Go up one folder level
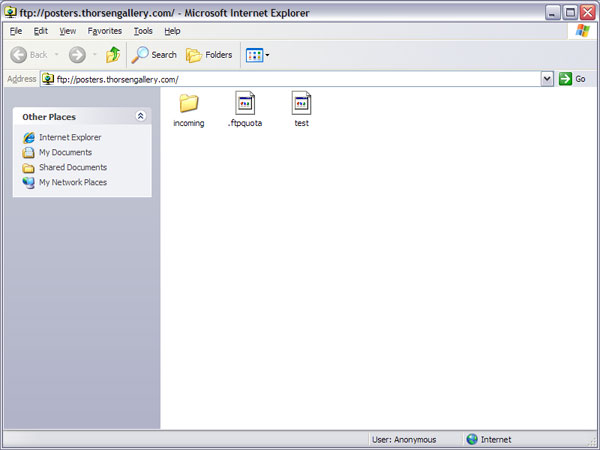This screenshot has width=600, height=450. pyautogui.click(x=113, y=55)
